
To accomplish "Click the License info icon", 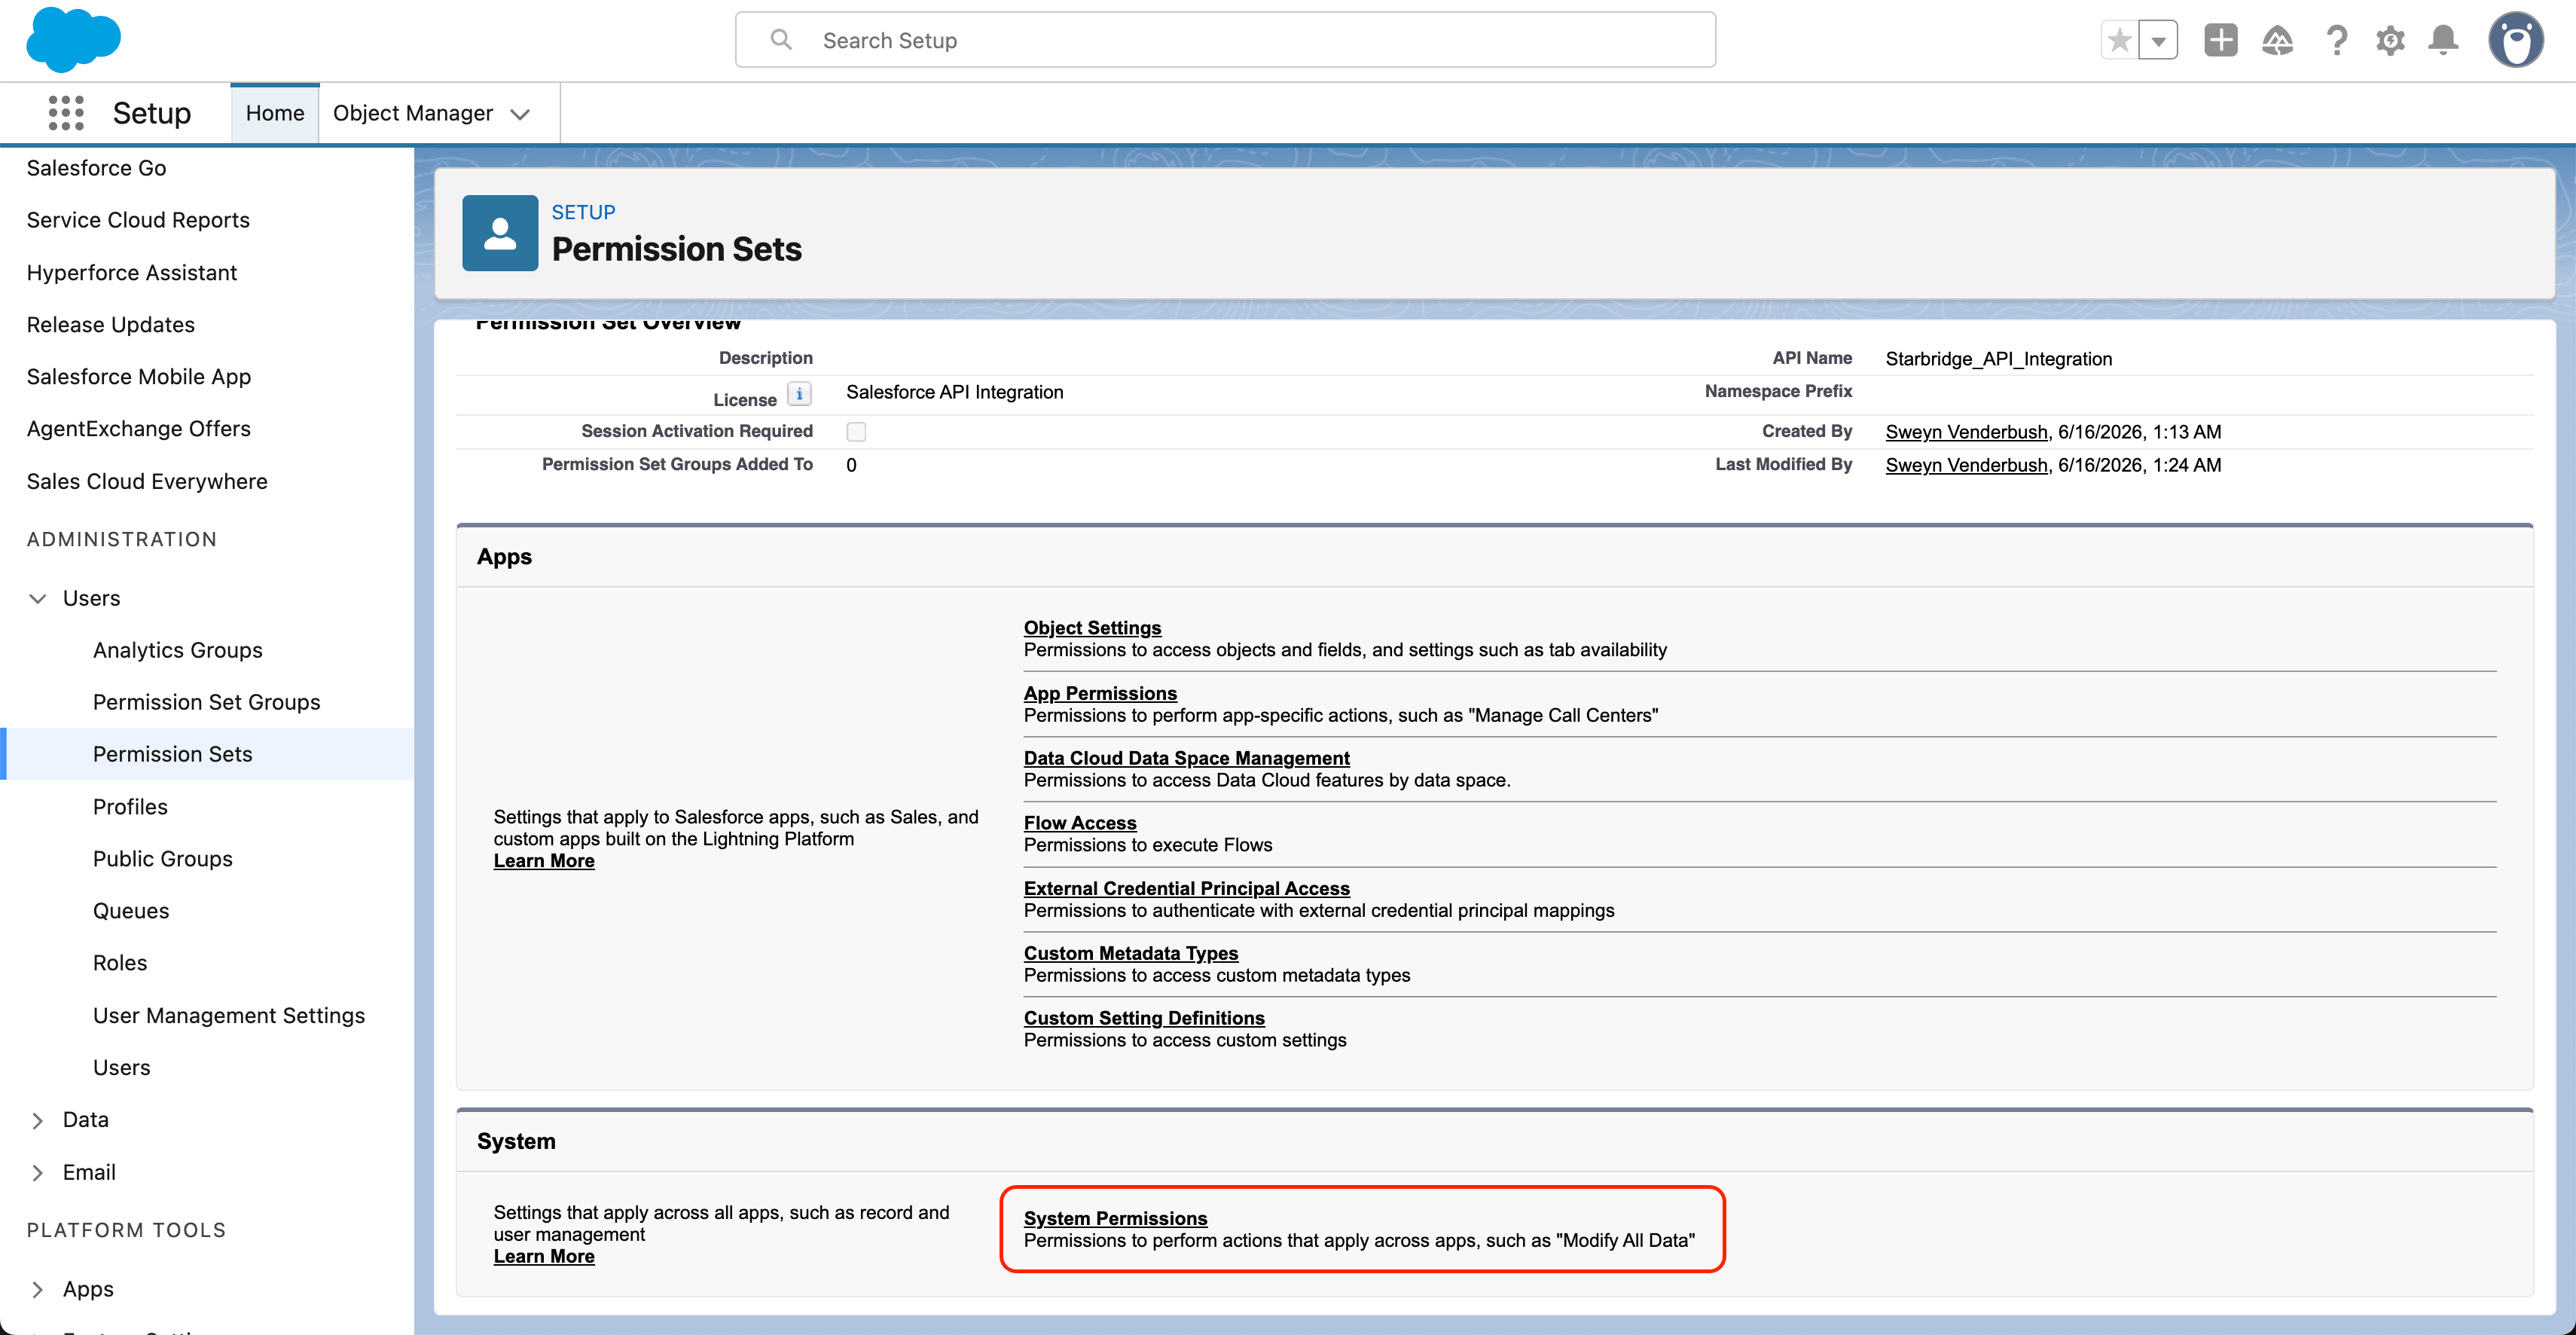I will coord(799,393).
